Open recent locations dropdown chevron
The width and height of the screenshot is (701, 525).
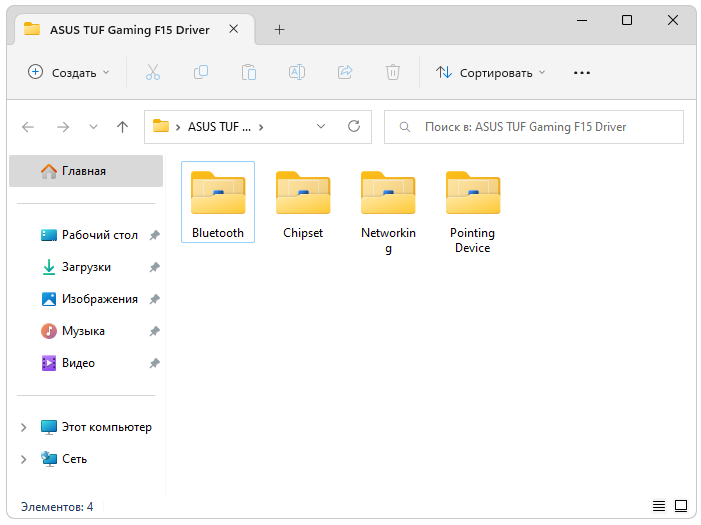(x=93, y=127)
